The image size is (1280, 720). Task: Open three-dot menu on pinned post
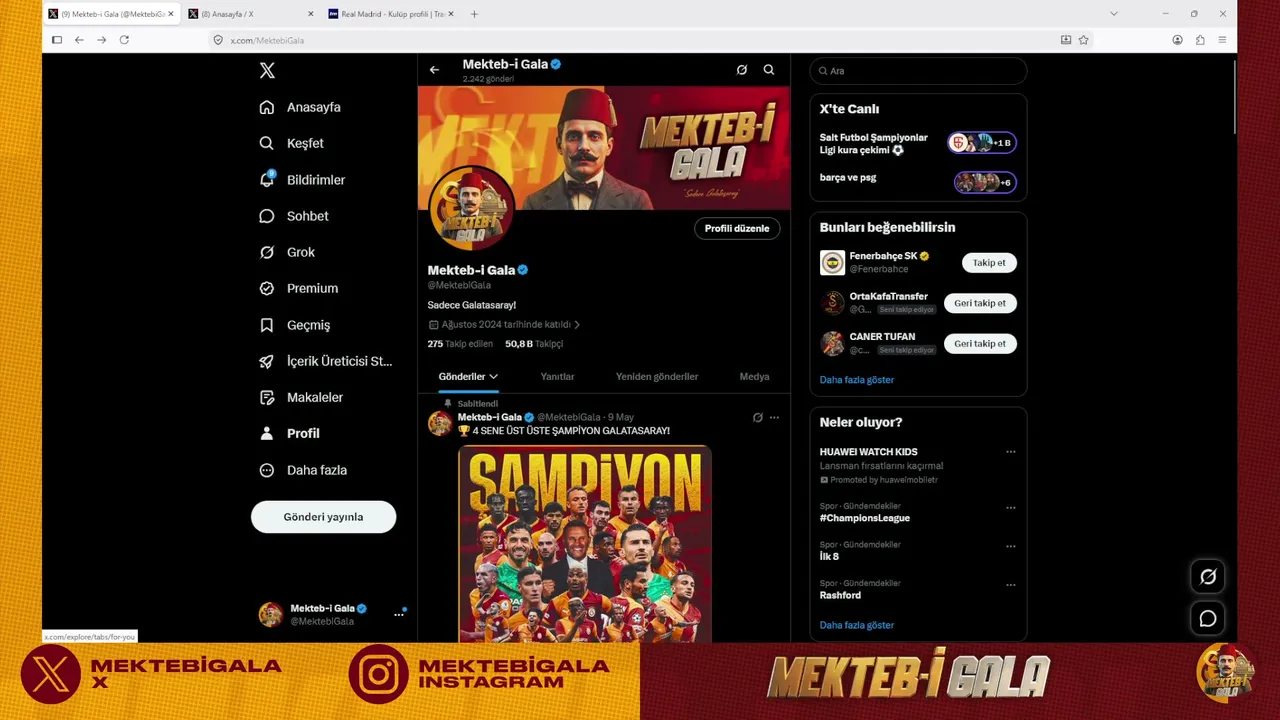[774, 417]
